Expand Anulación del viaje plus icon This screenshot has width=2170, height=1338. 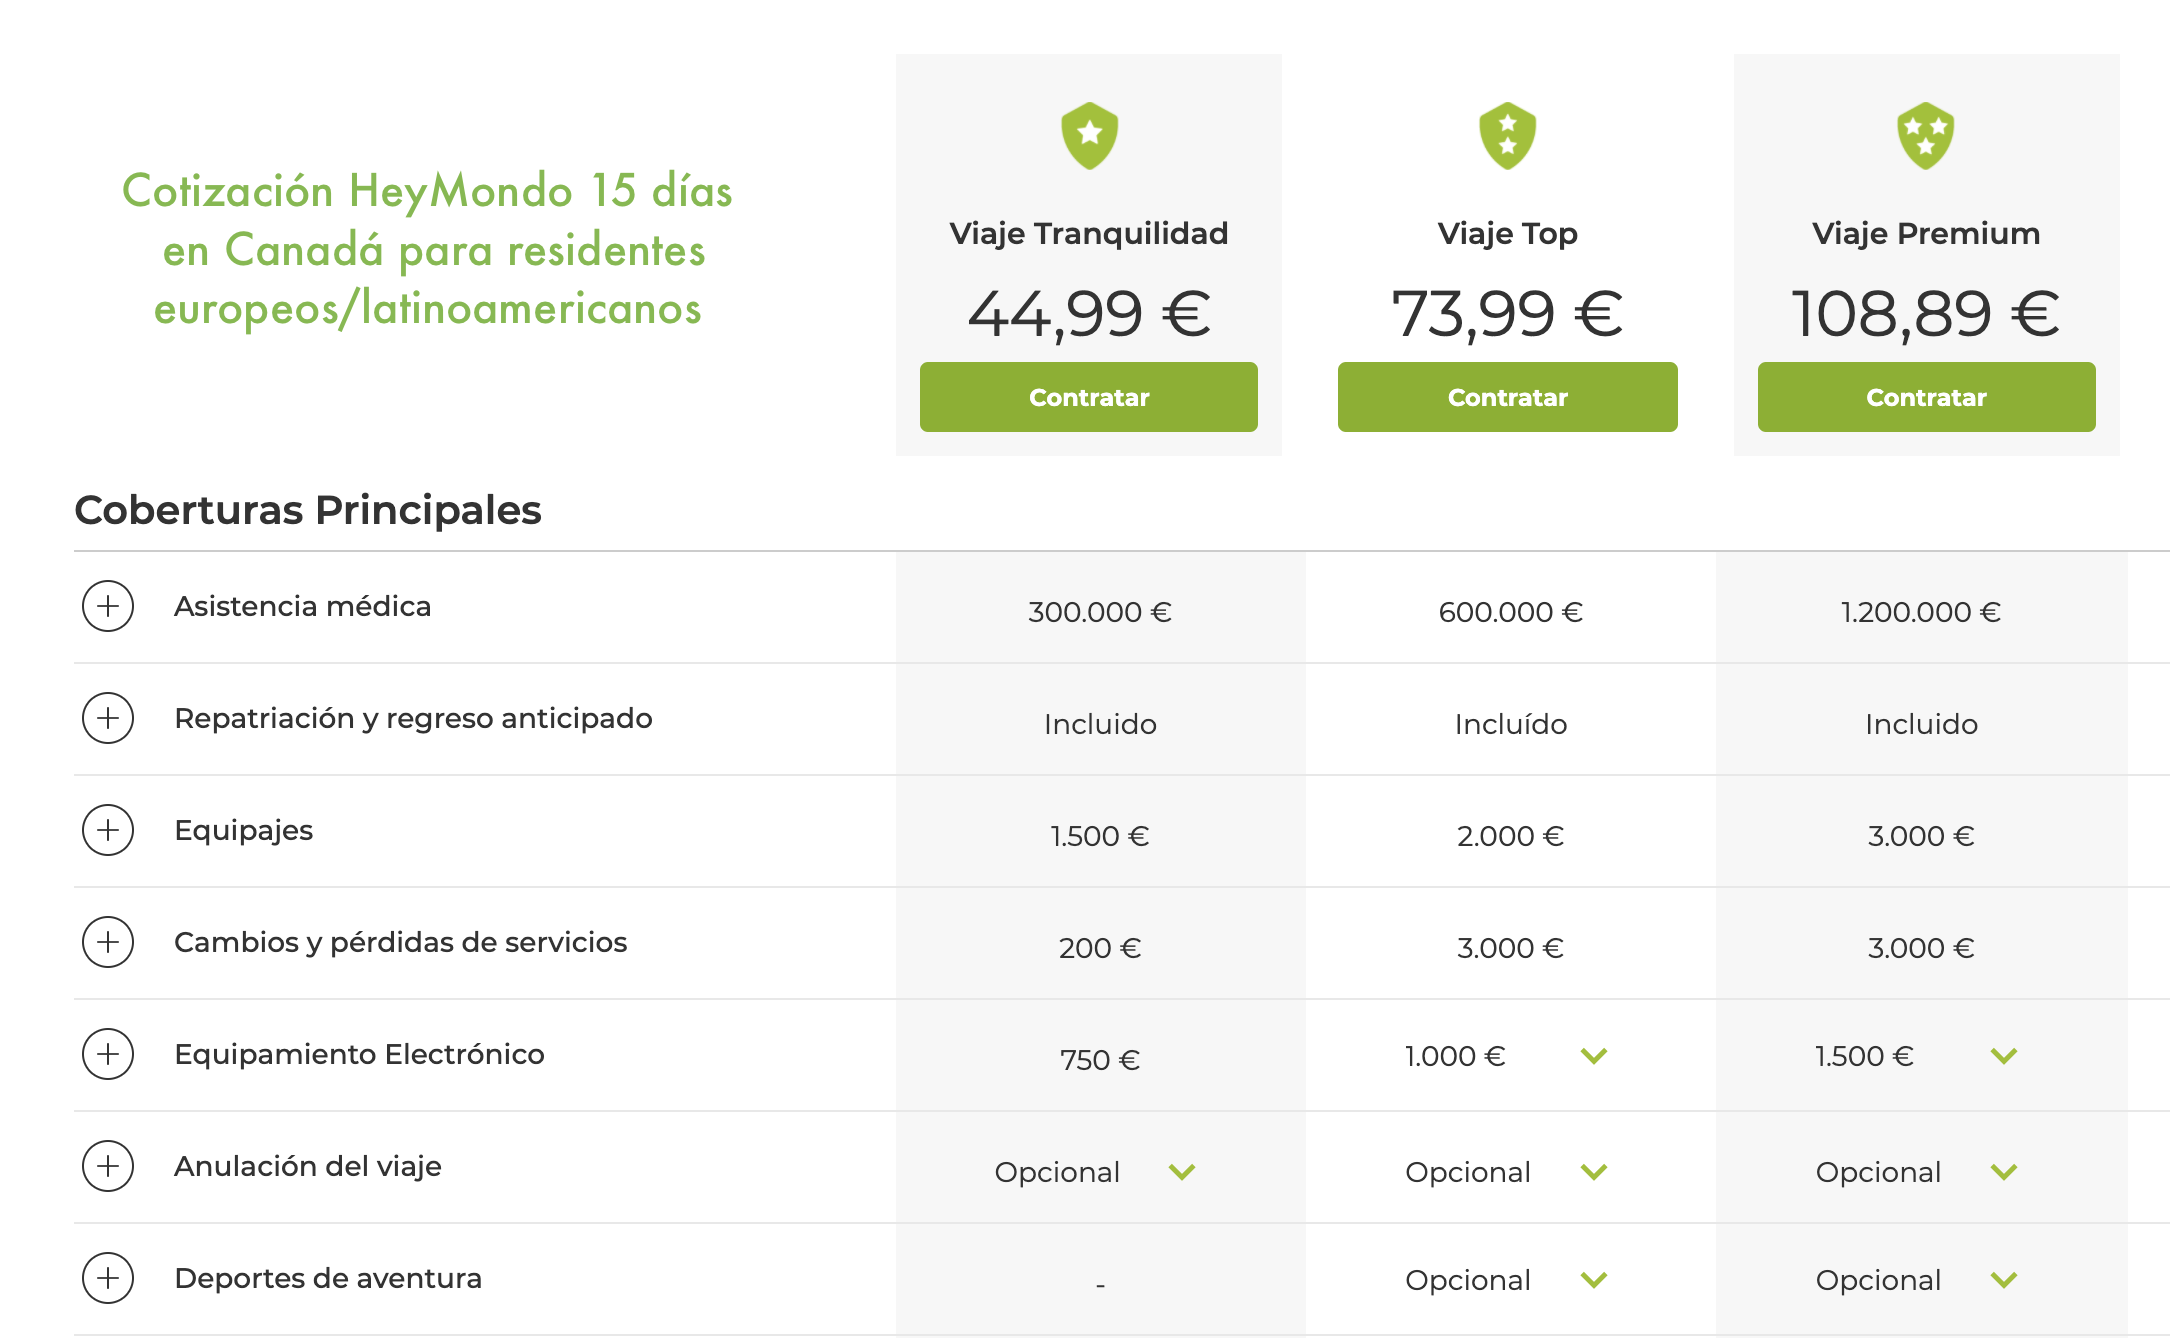[x=108, y=1166]
